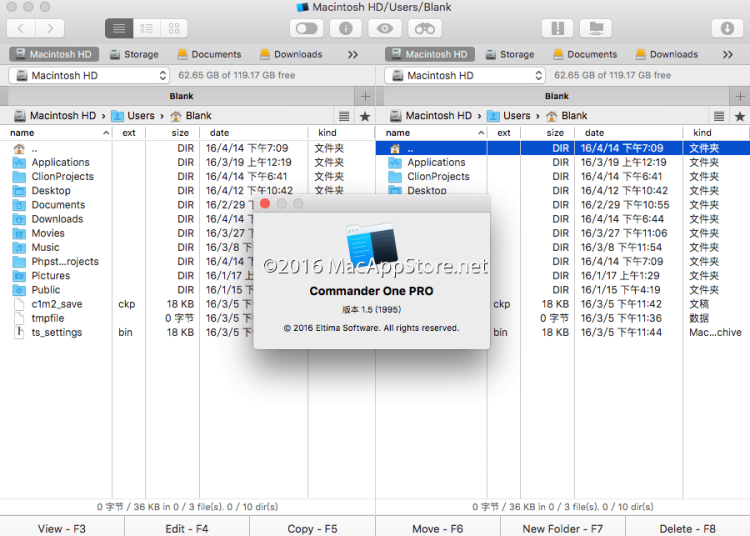The height and width of the screenshot is (536, 750).
Task: Click the Copy - F5 button
Action: tap(312, 528)
